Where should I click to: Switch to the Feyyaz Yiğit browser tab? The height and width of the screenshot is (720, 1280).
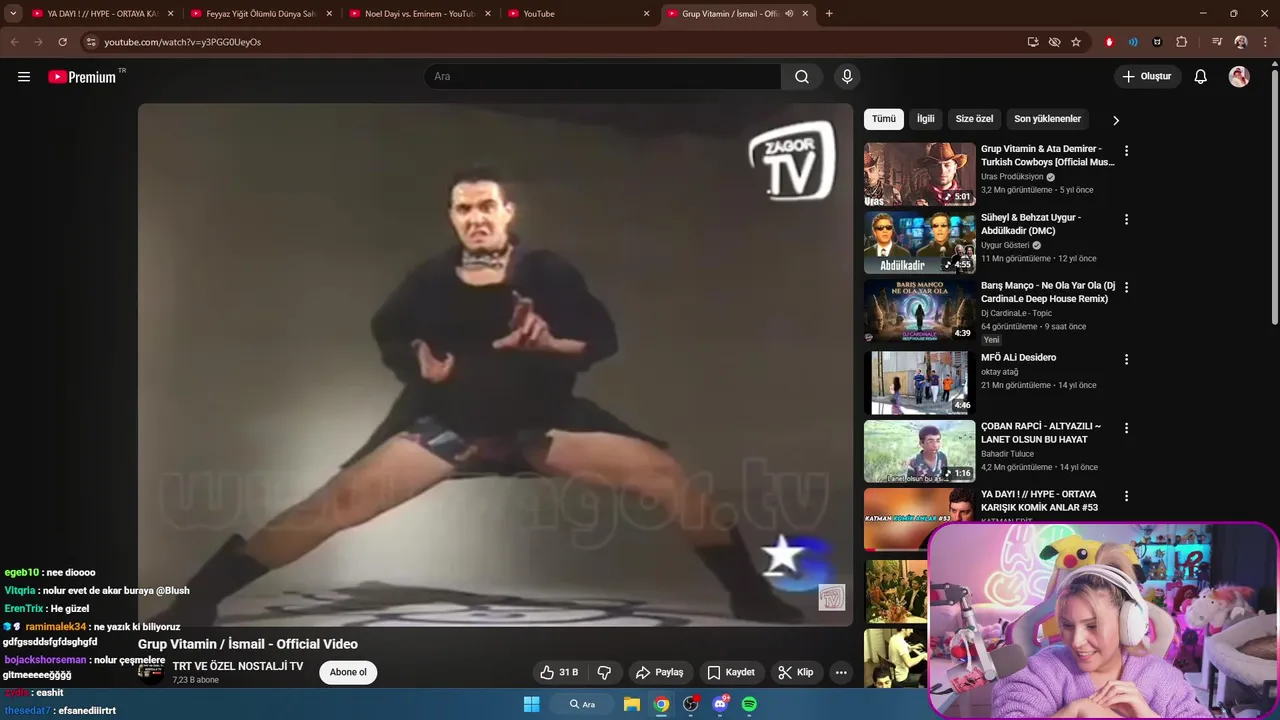pyautogui.click(x=260, y=14)
